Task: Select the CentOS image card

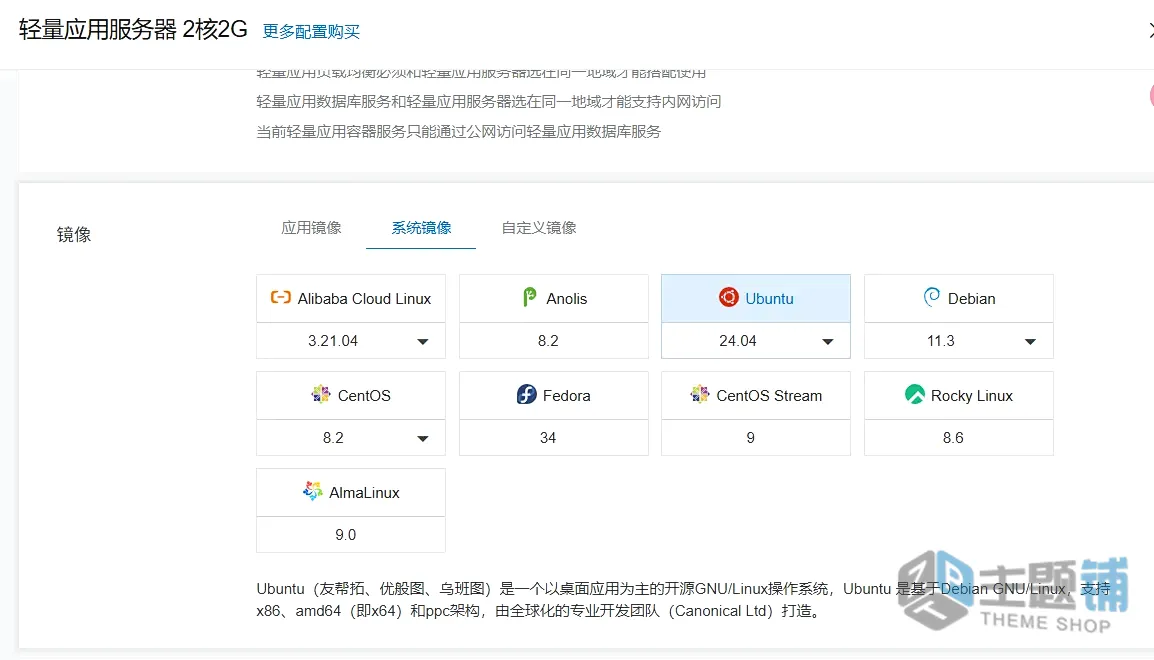Action: [351, 395]
